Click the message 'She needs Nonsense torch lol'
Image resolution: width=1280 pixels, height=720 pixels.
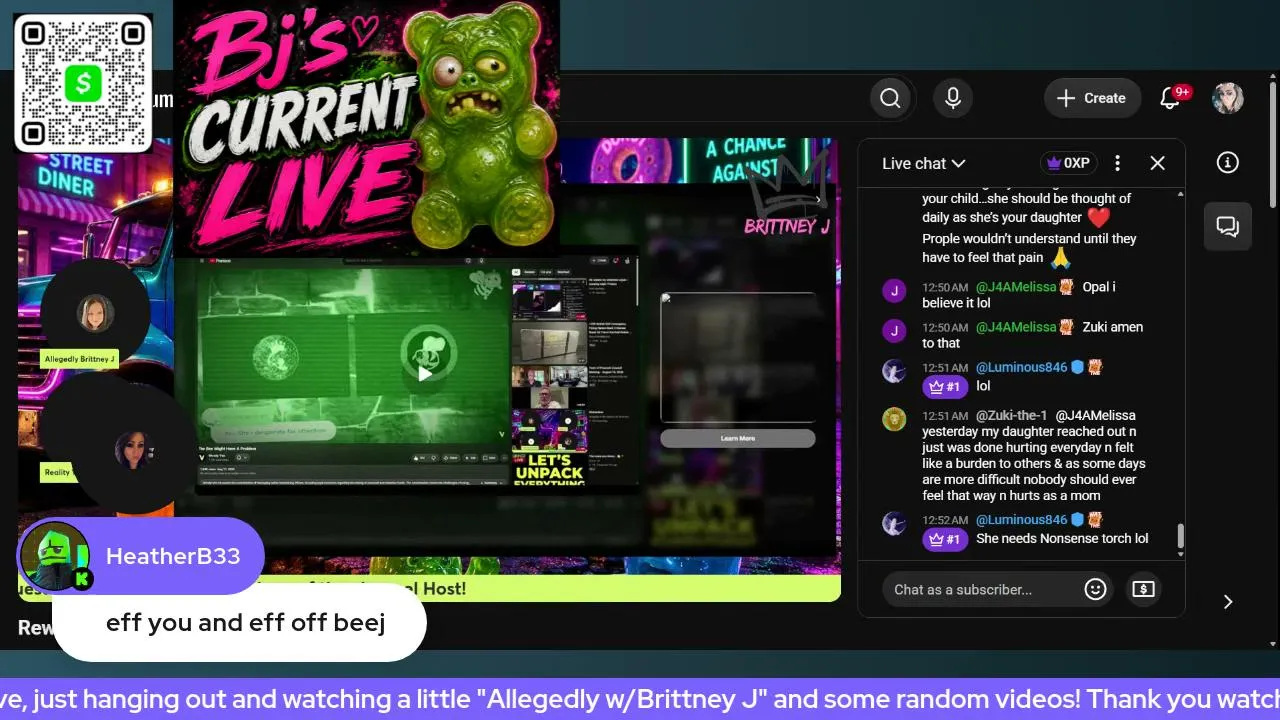[1062, 539]
